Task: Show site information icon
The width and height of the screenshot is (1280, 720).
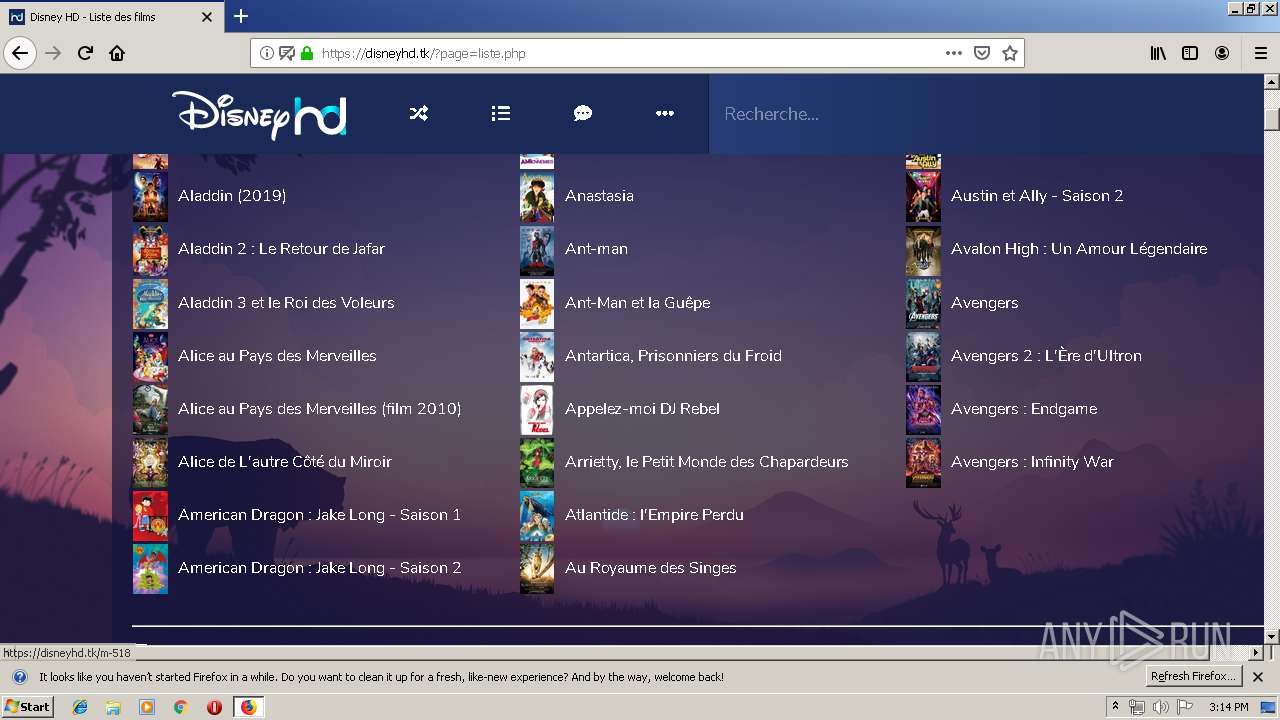Action: point(267,53)
